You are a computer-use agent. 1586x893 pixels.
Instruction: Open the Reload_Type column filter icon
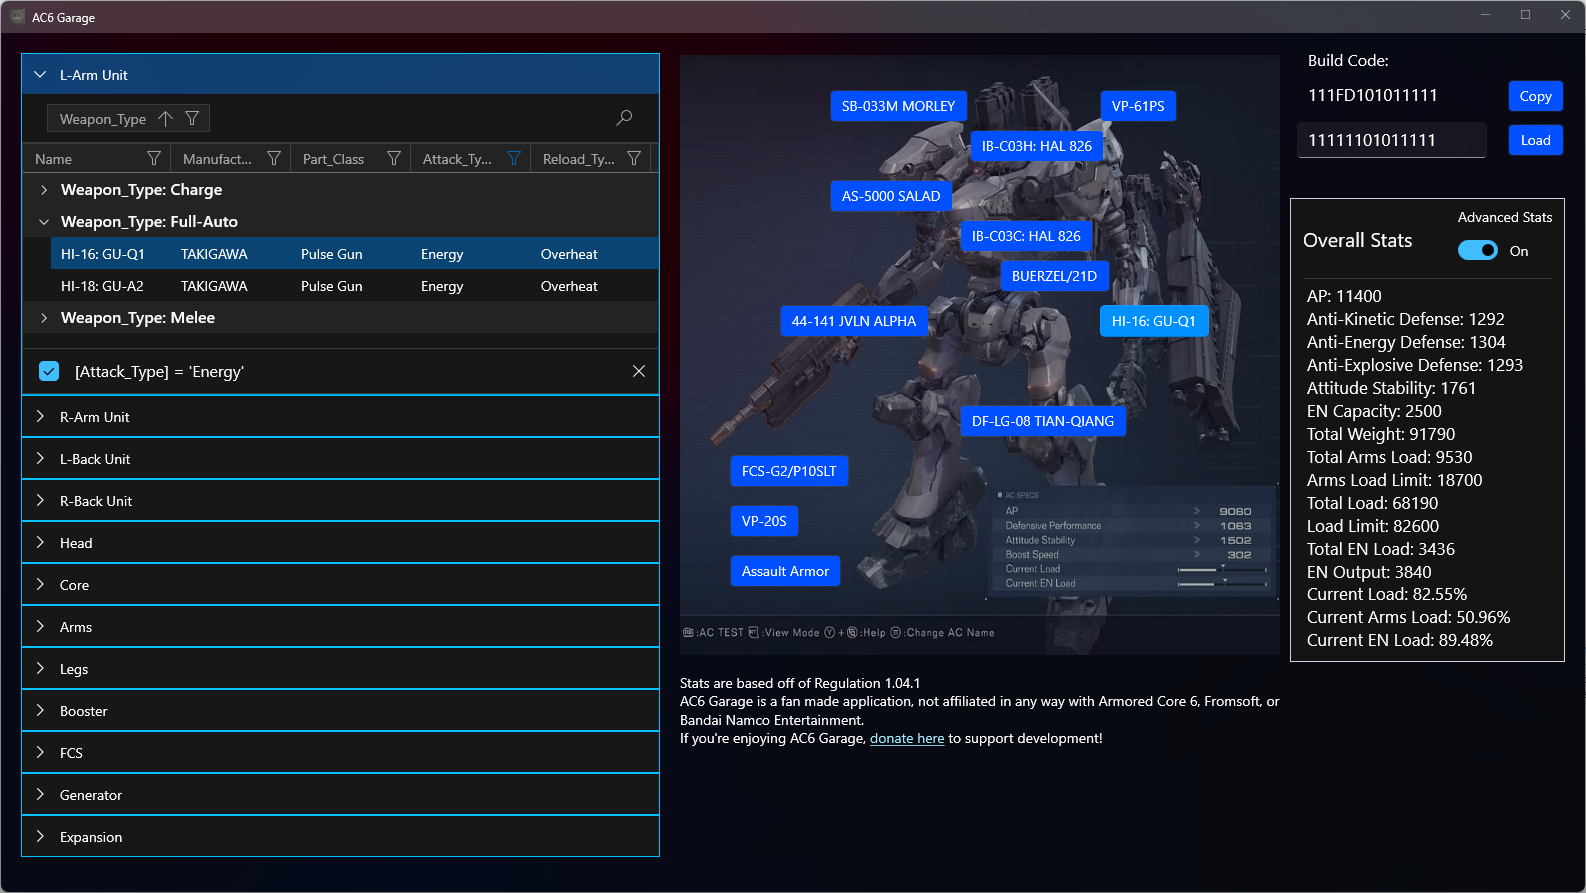click(634, 159)
